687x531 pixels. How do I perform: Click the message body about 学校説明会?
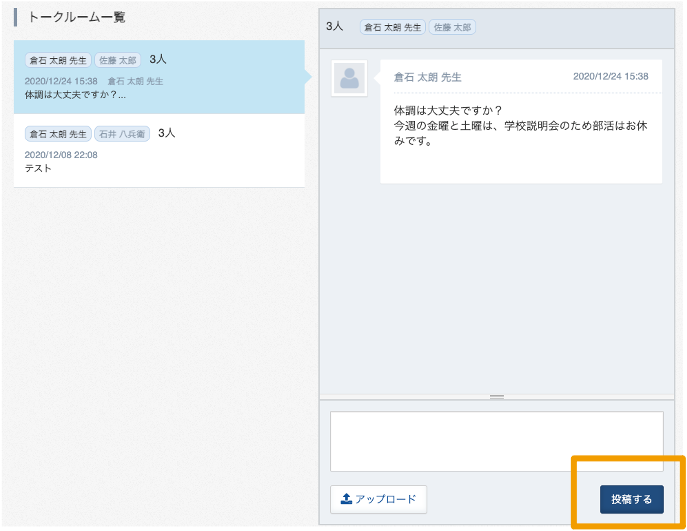click(521, 126)
